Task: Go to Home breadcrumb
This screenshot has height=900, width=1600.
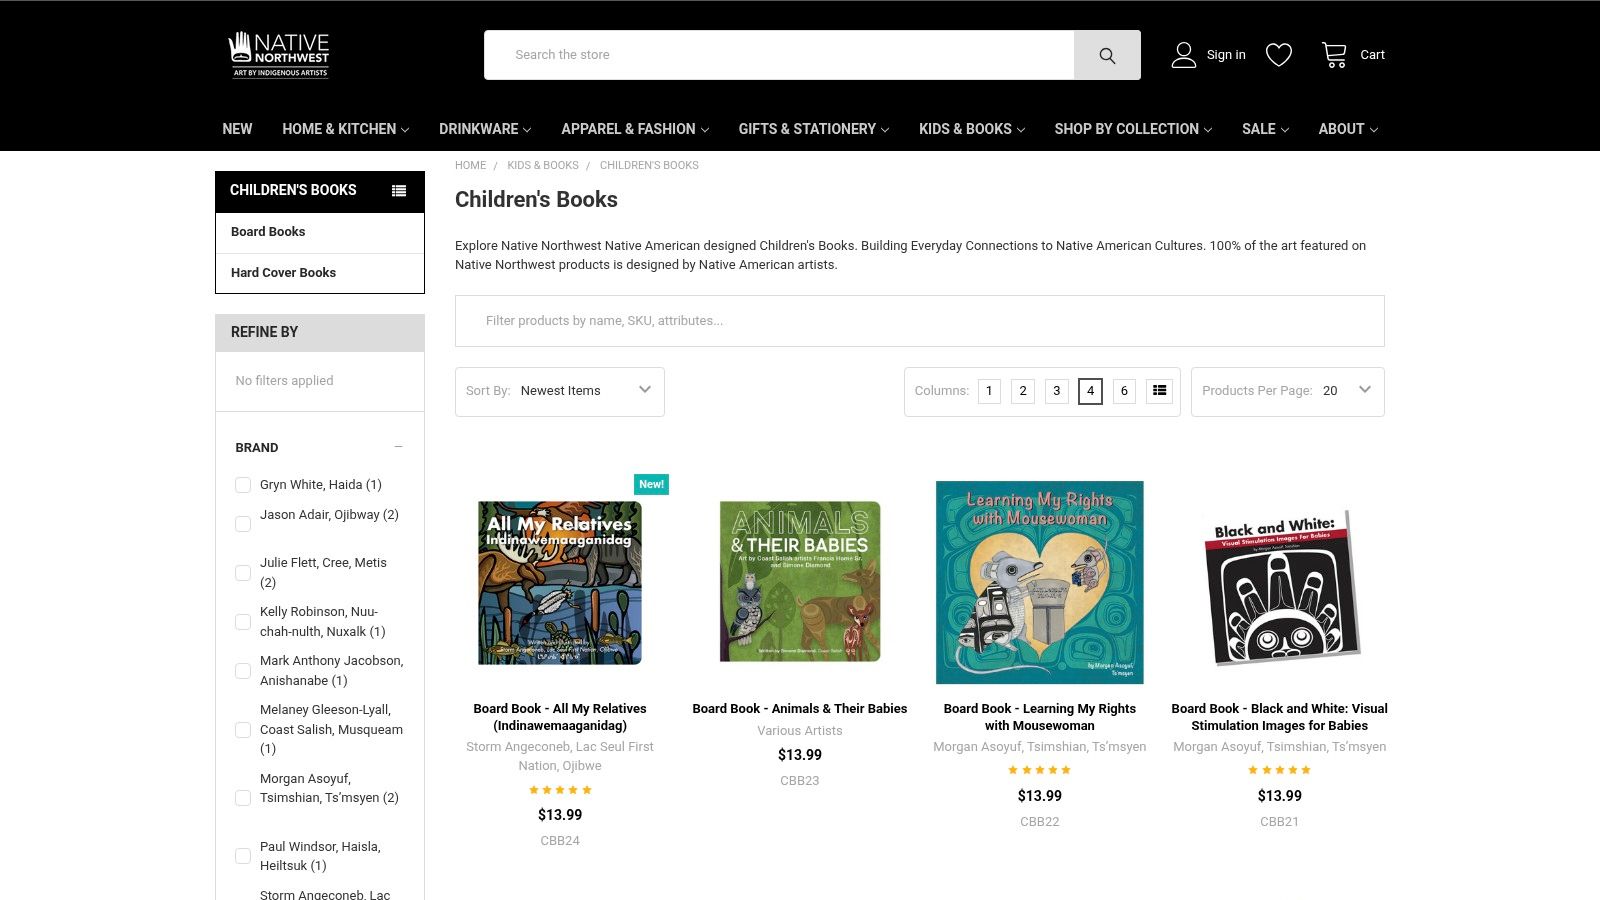Action: pyautogui.click(x=470, y=166)
